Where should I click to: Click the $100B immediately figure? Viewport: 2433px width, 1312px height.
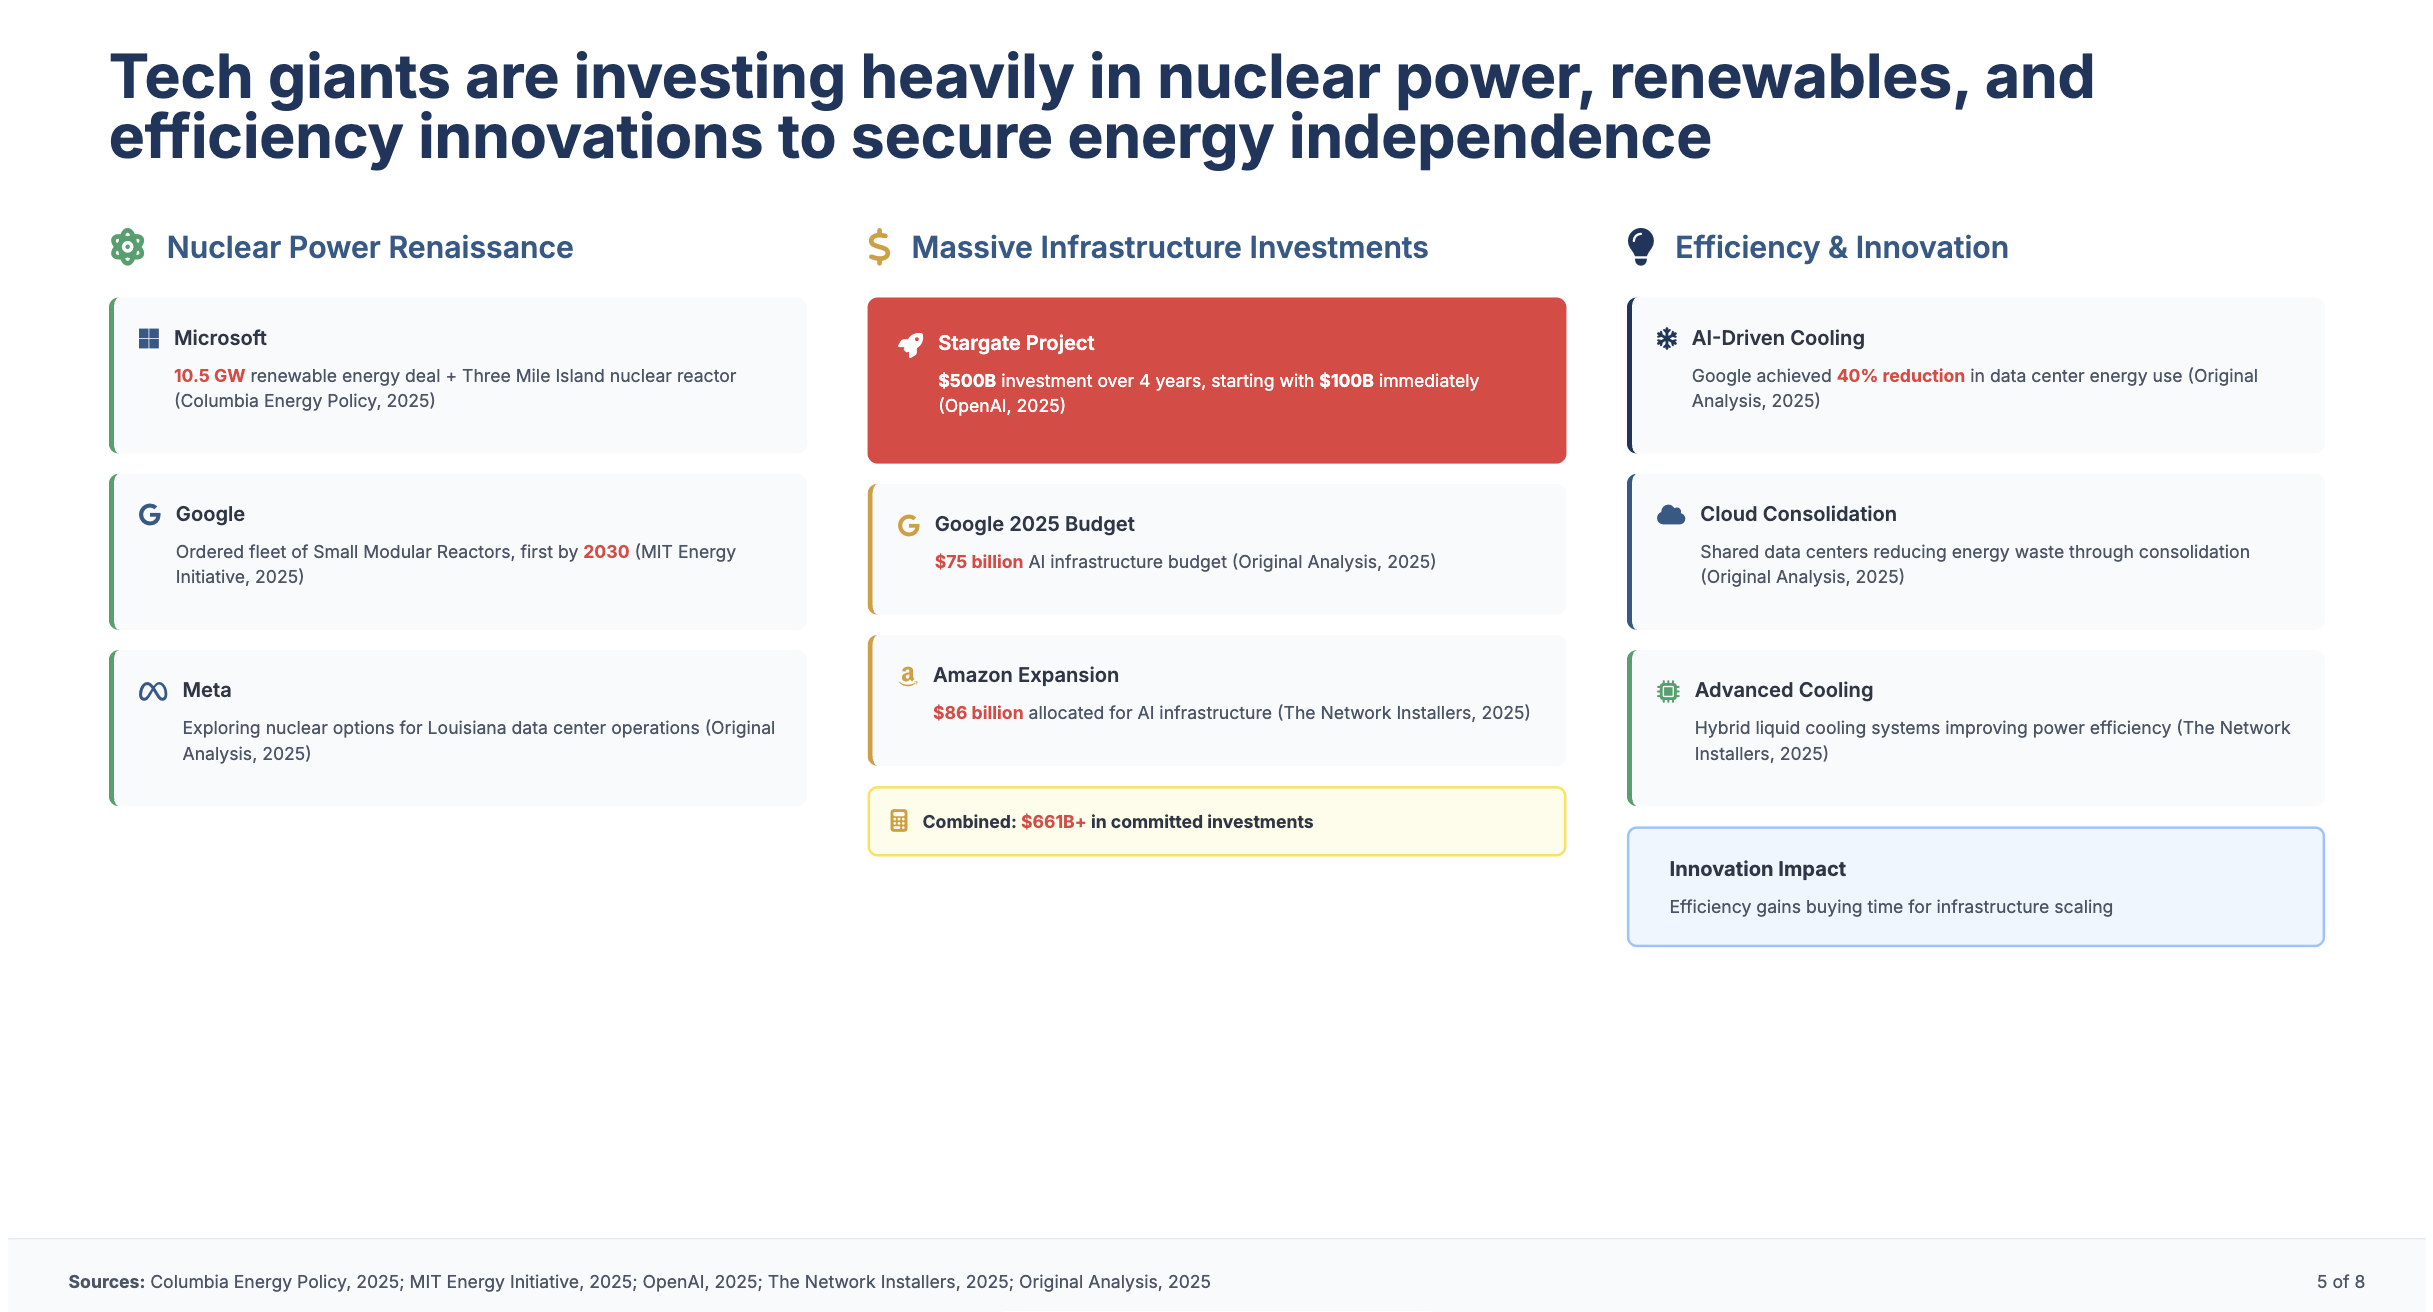1346,381
